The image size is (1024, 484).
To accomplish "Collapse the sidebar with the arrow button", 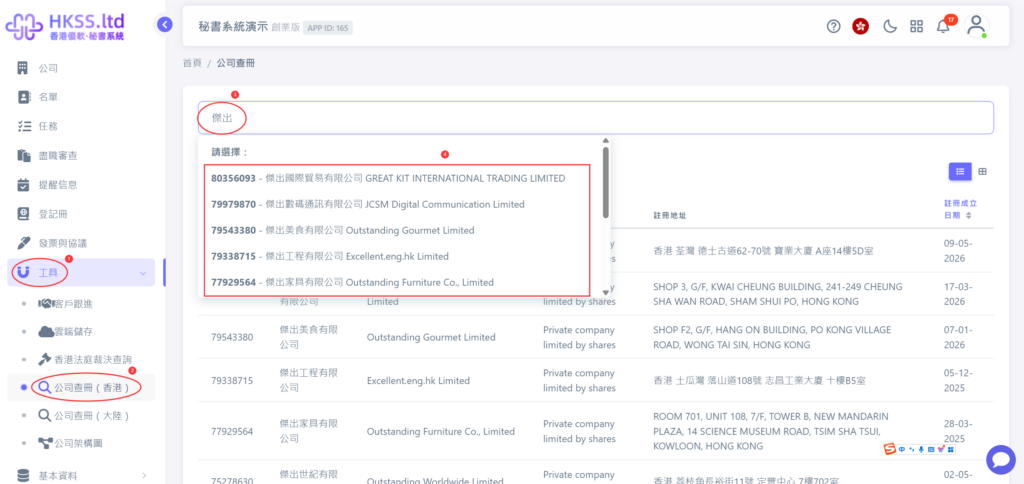I will pos(165,25).
